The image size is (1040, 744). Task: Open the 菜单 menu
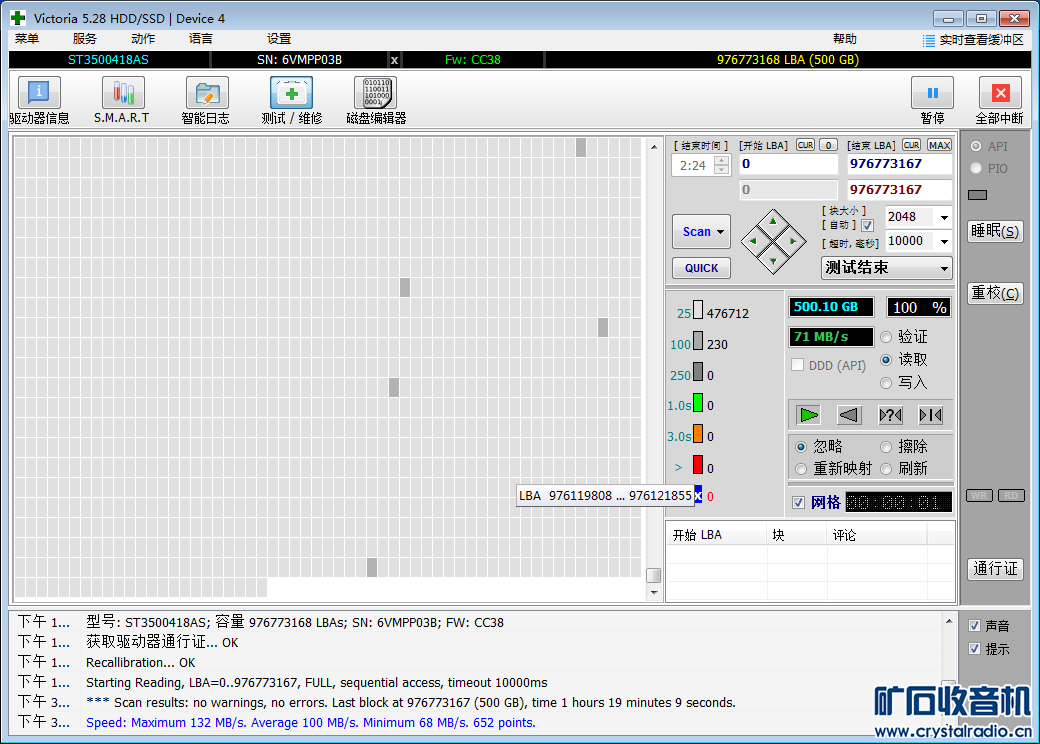click(x=27, y=39)
